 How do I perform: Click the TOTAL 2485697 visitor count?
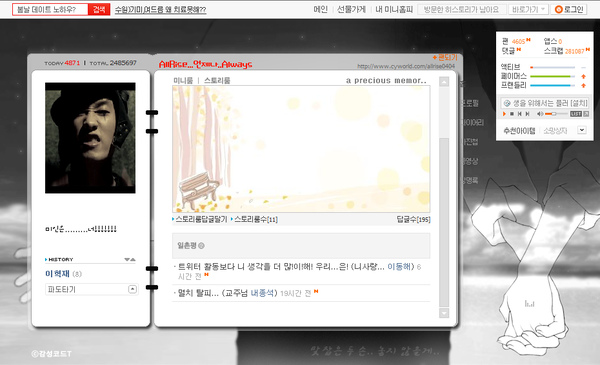click(113, 63)
